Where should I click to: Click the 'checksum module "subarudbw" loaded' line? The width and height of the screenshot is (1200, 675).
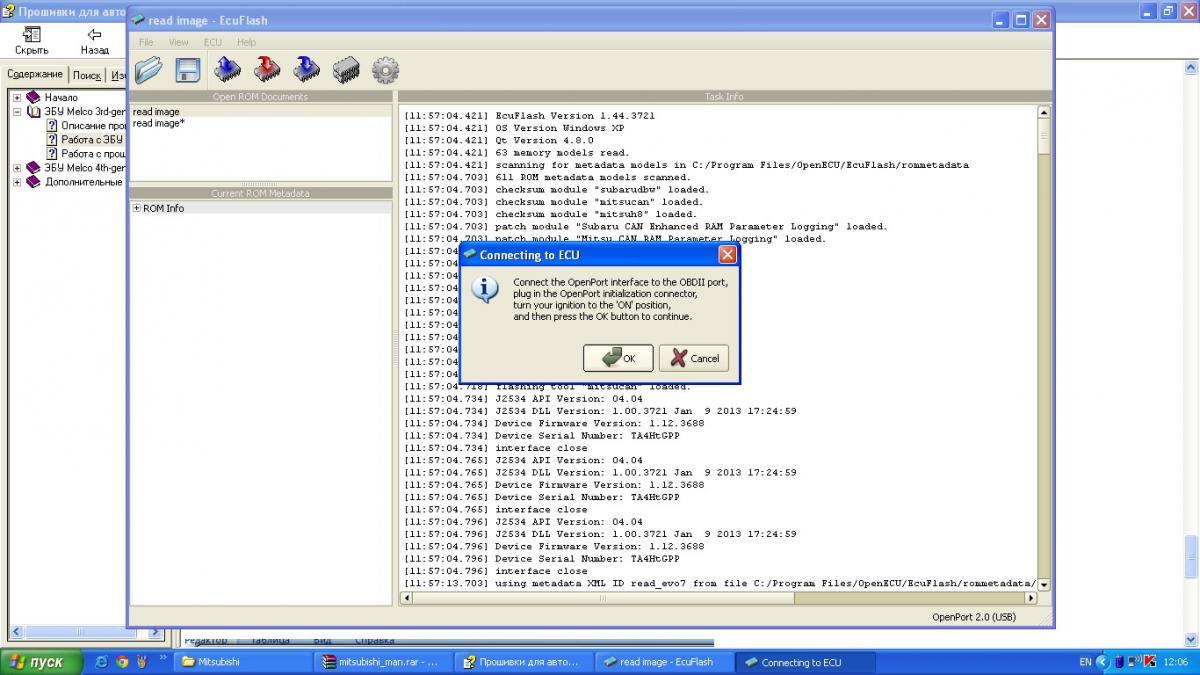pyautogui.click(x=556, y=189)
